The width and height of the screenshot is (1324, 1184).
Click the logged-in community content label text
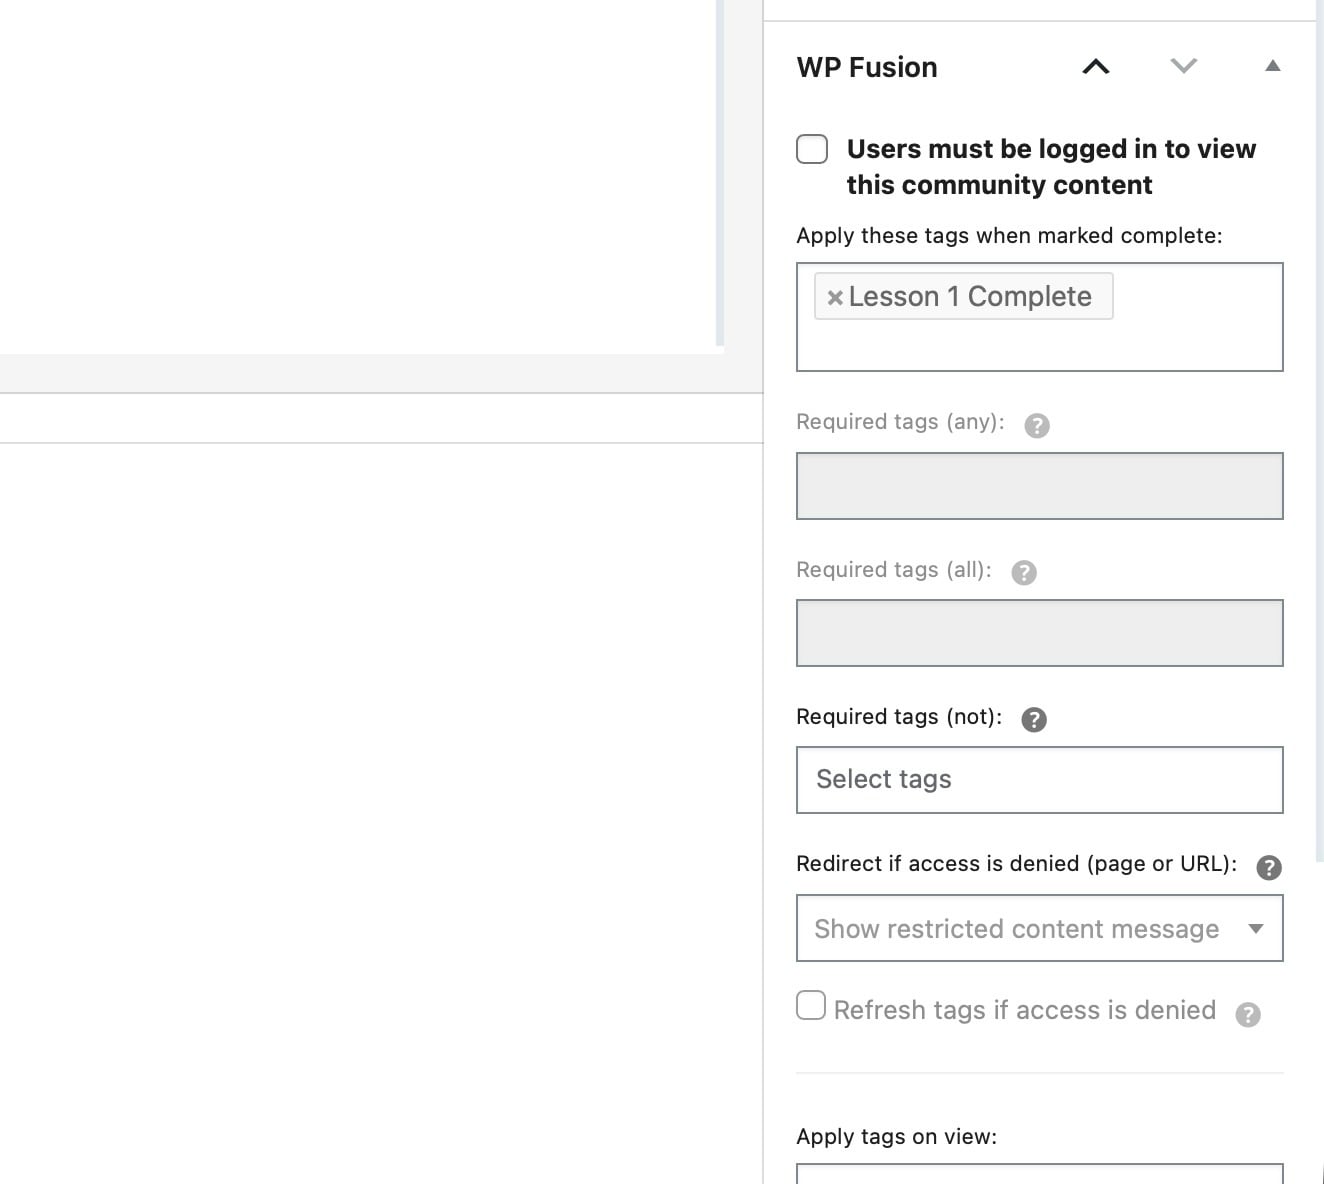point(1050,167)
